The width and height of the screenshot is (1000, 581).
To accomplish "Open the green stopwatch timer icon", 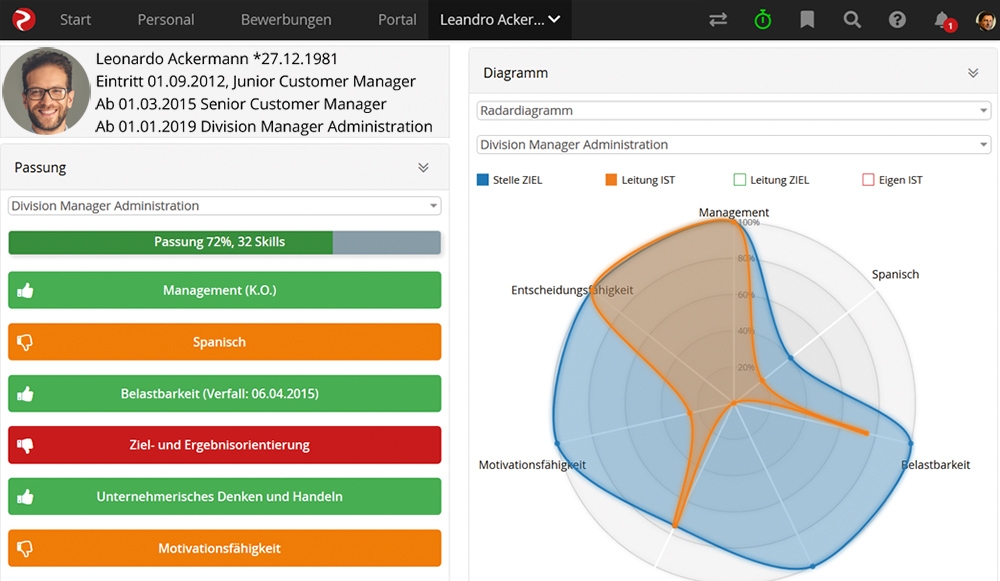I will (x=763, y=20).
